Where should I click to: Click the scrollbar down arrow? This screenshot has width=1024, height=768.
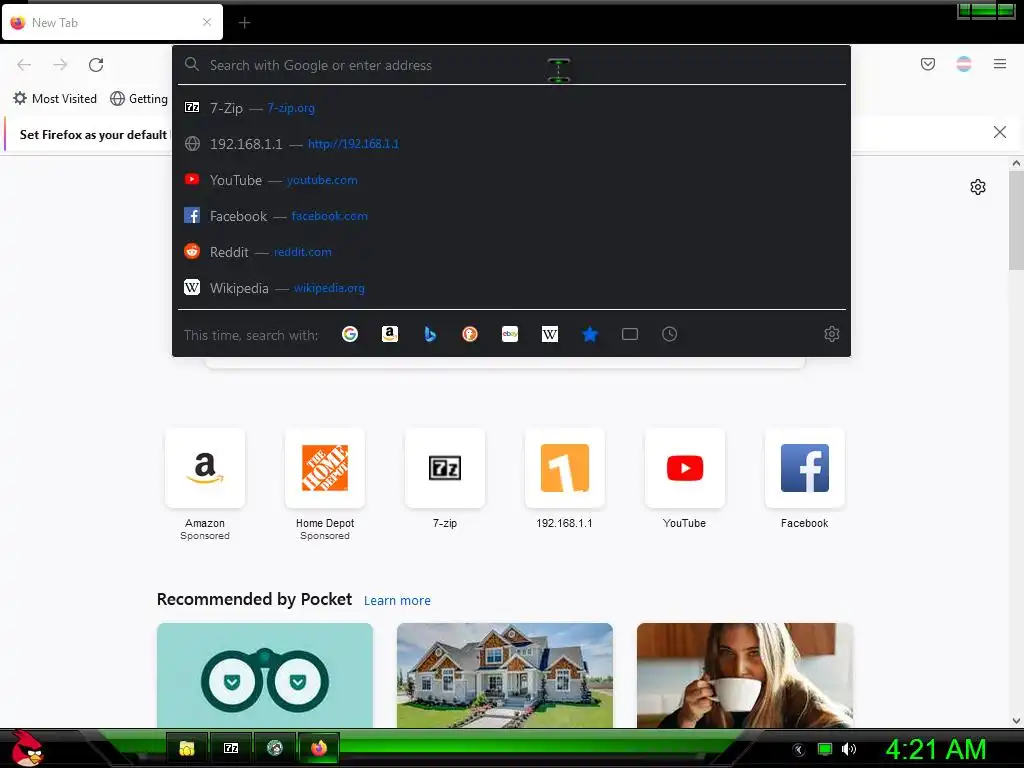point(1016,720)
